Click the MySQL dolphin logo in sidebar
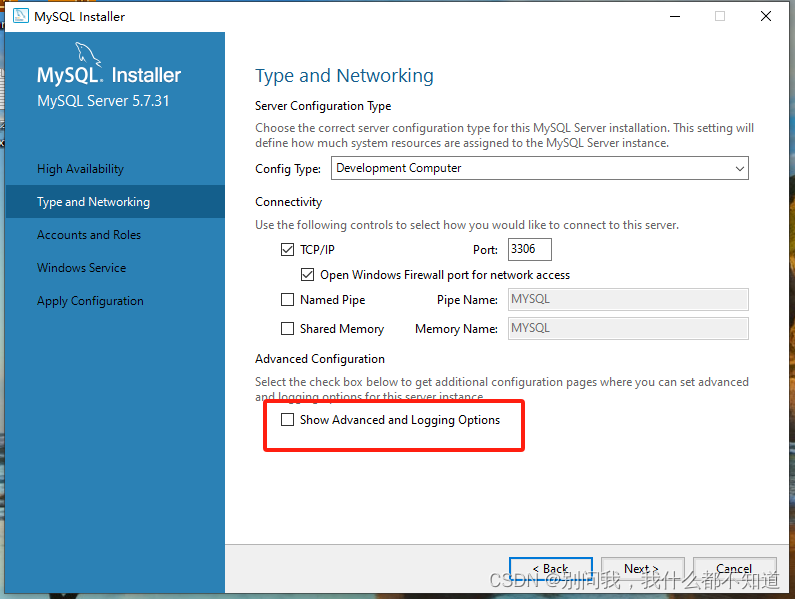This screenshot has width=795, height=599. coord(87,54)
